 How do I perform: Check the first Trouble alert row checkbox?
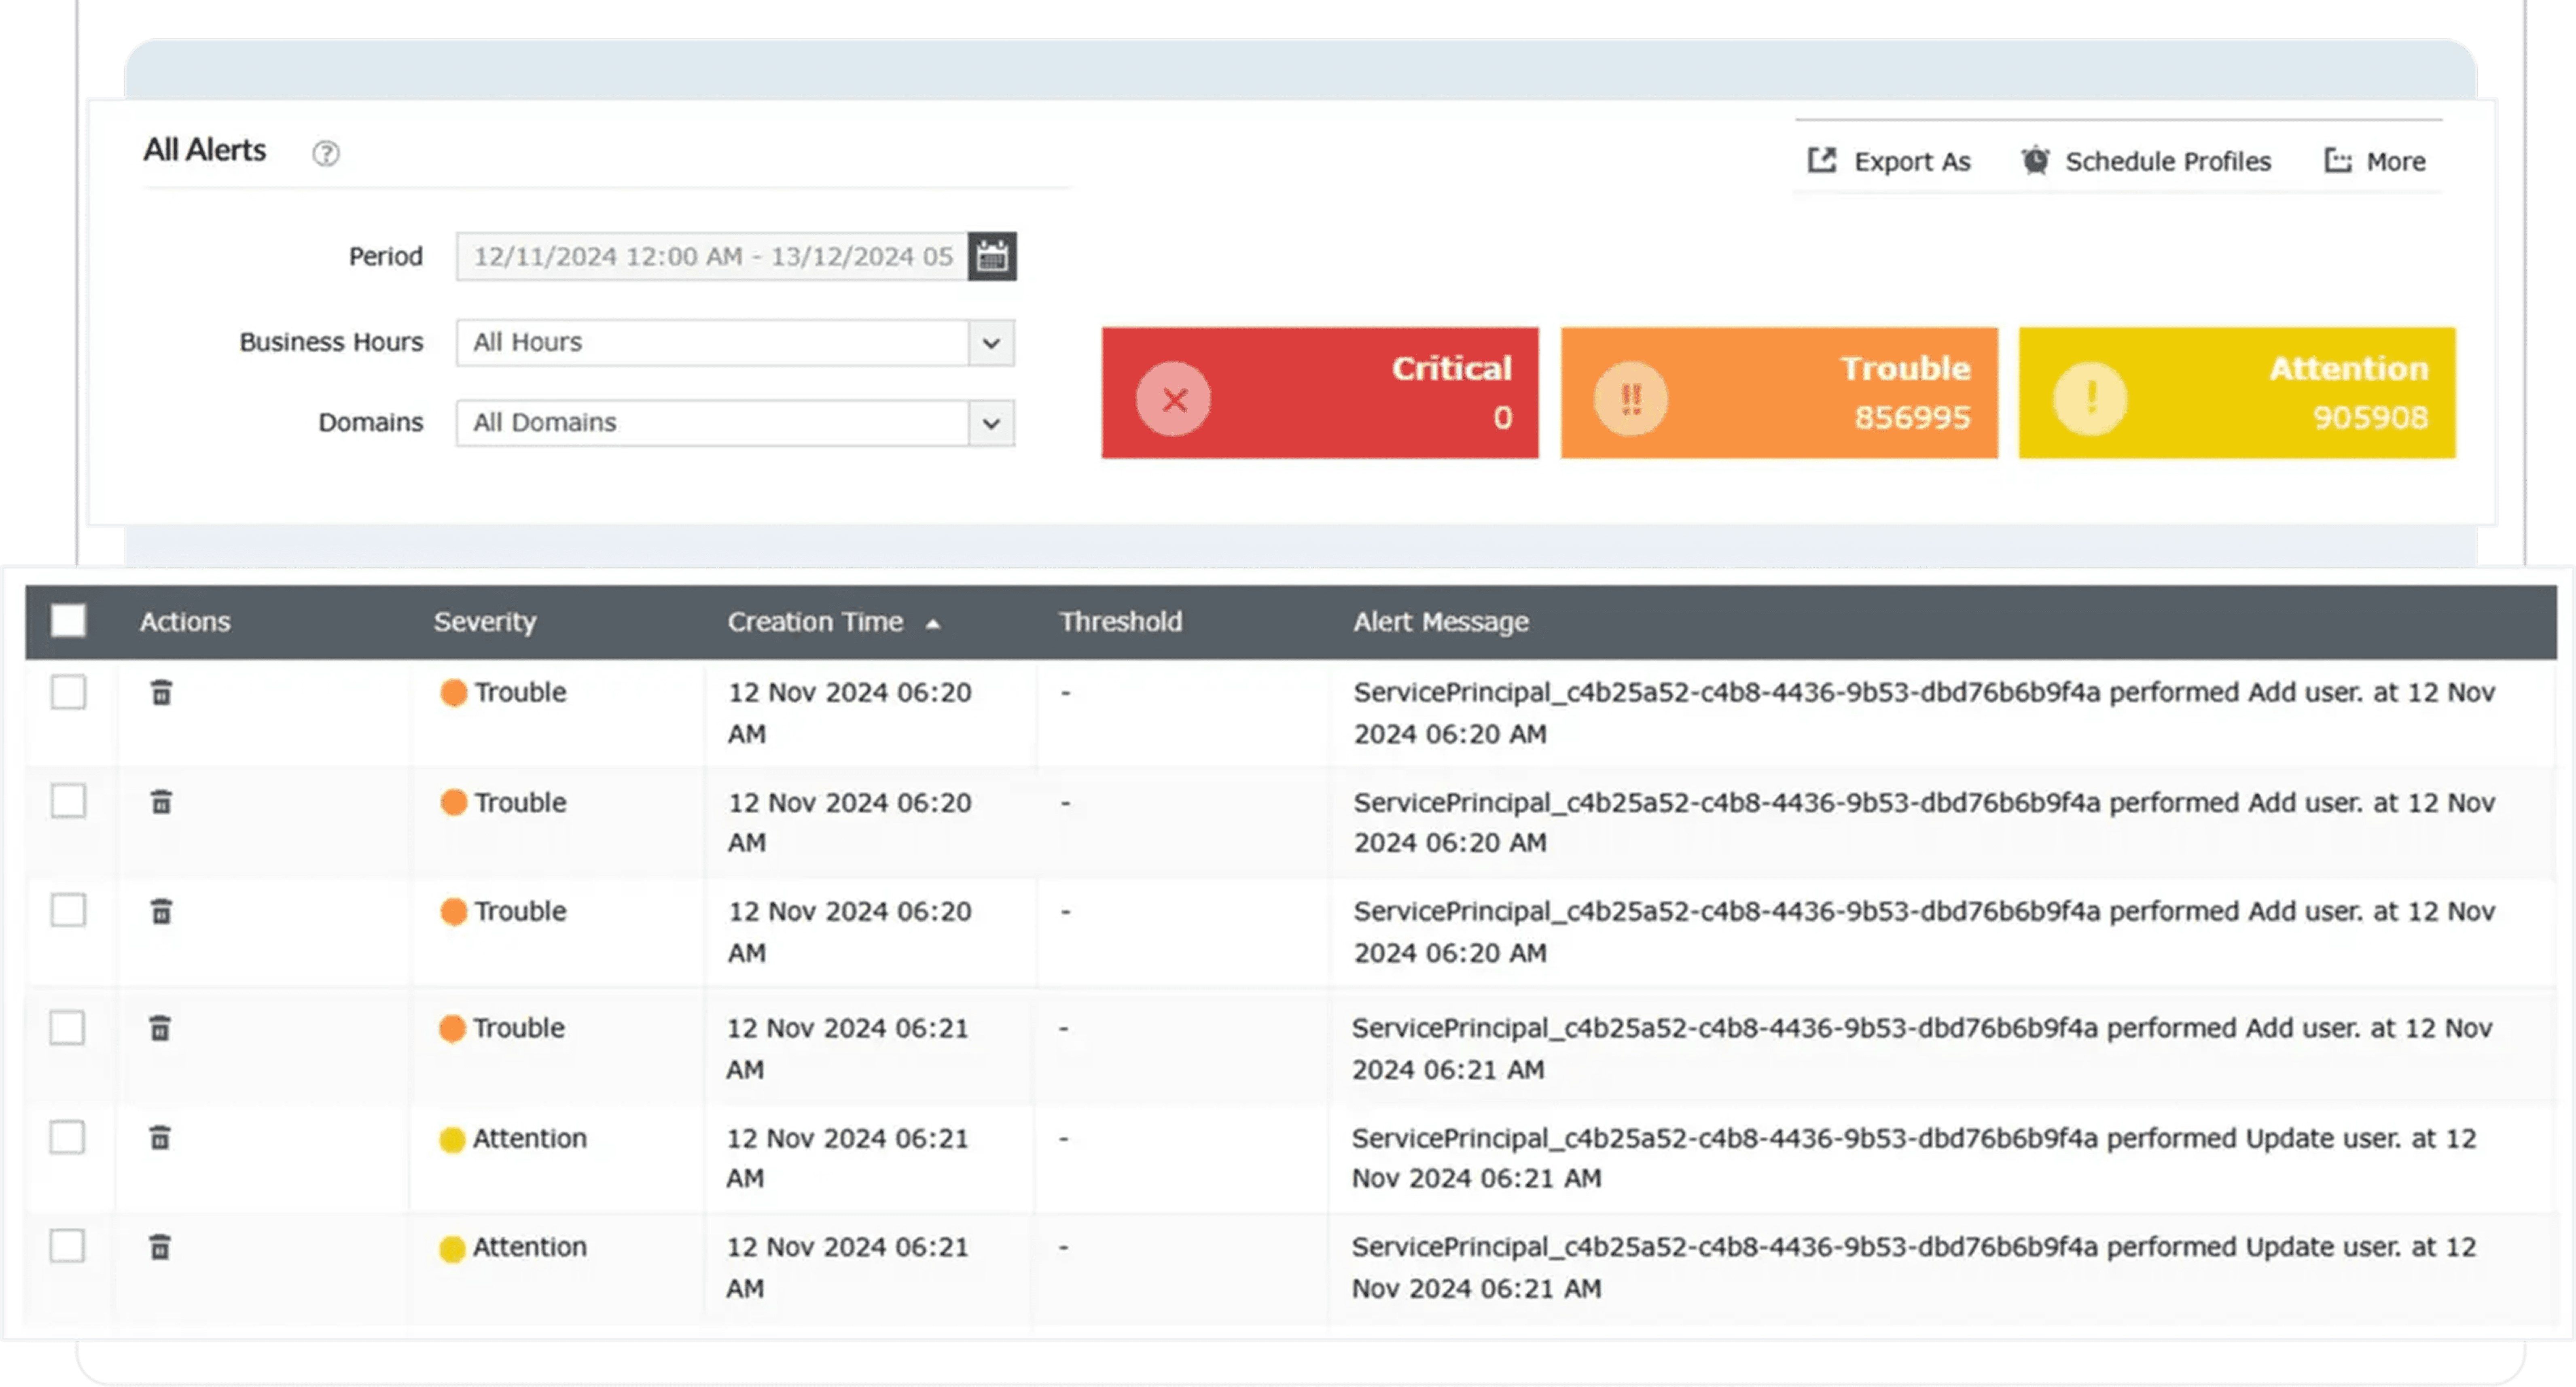(68, 692)
